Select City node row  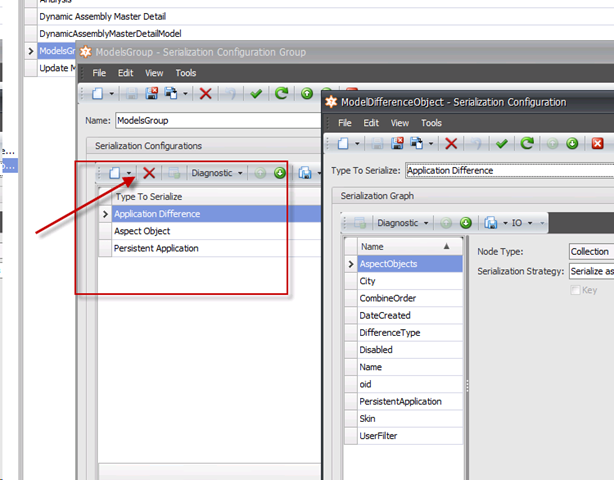(404, 281)
